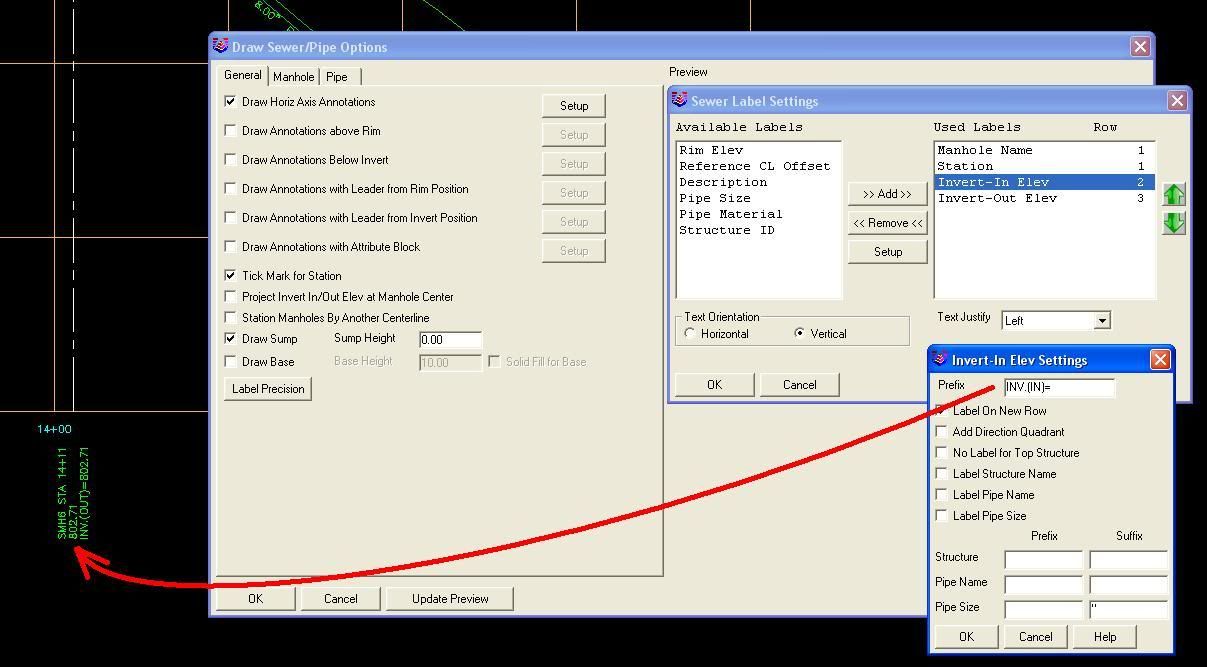This screenshot has height=667, width=1207.
Task: Click the << Remove << button
Action: 887,223
